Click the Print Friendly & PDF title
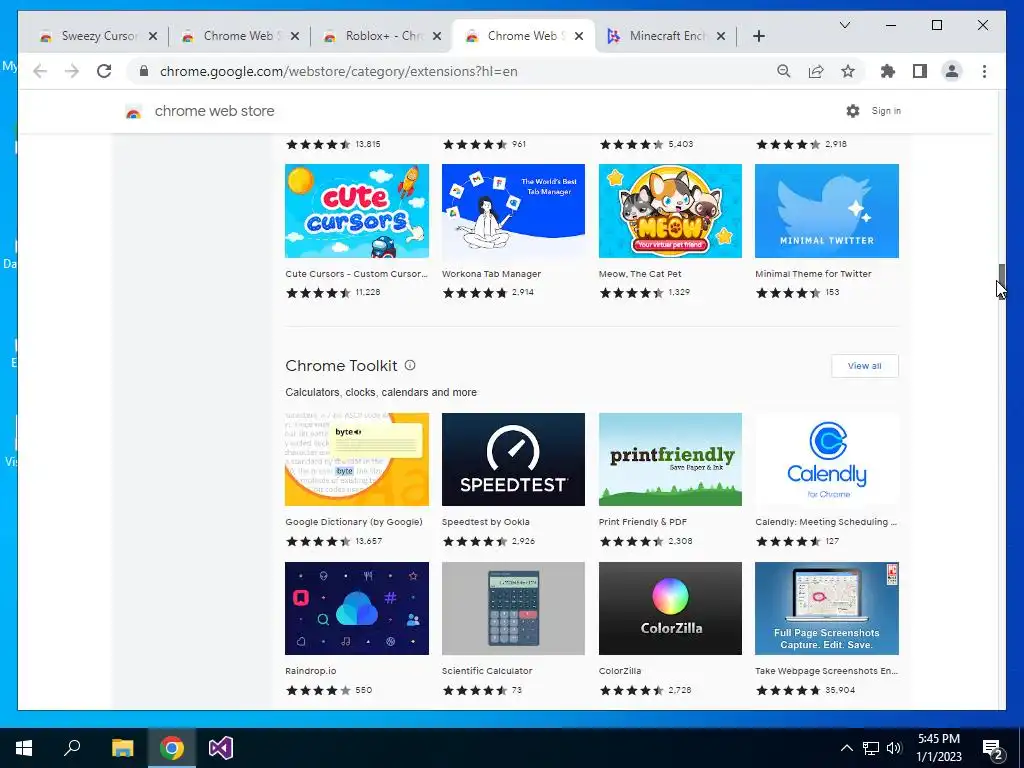Image resolution: width=1024 pixels, height=768 pixels. click(643, 522)
